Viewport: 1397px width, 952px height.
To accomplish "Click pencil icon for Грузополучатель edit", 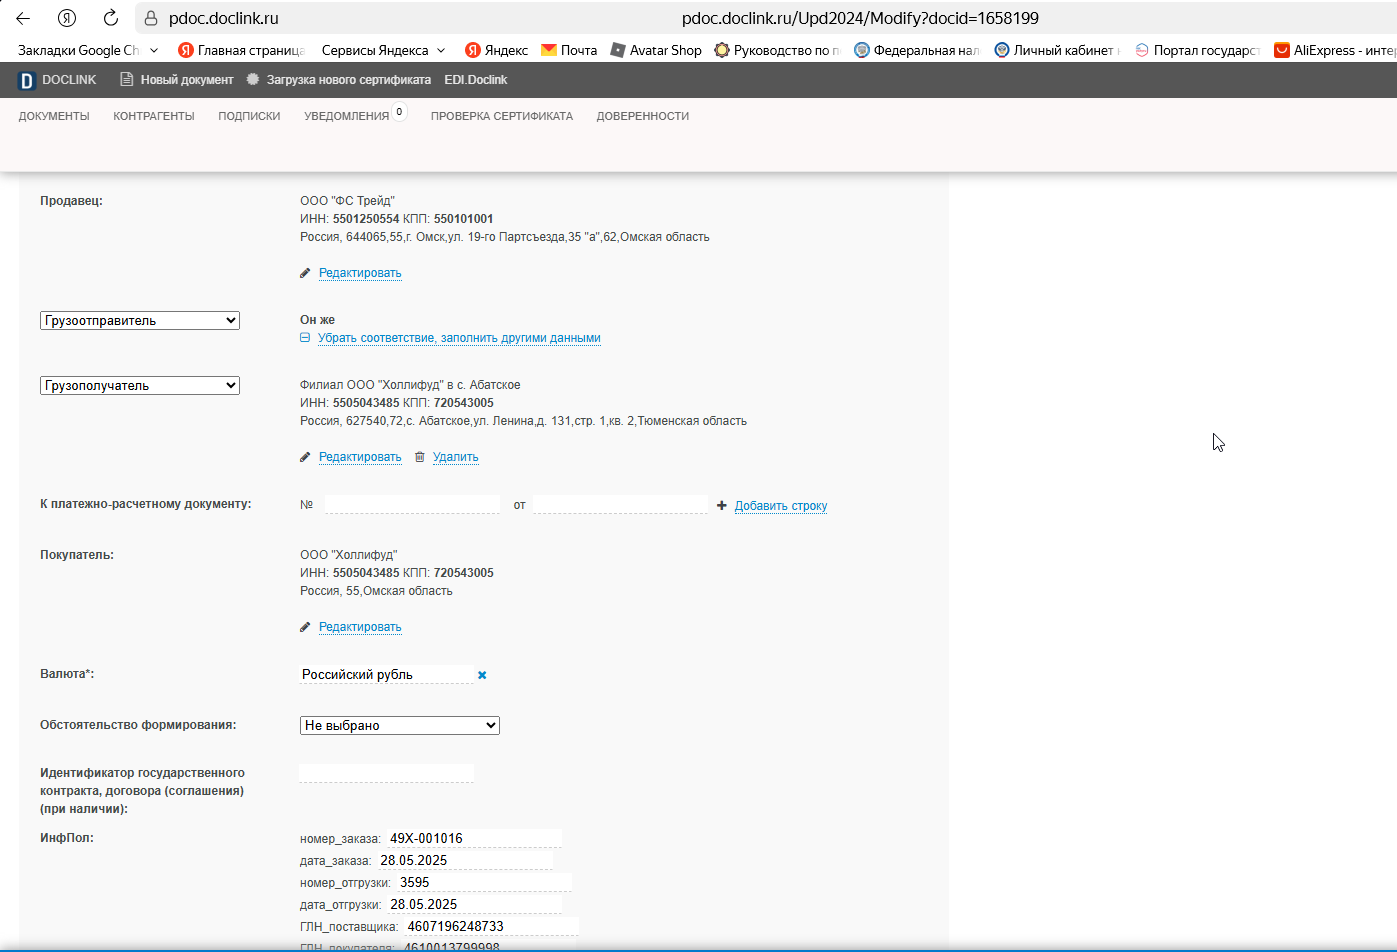I will tap(305, 457).
